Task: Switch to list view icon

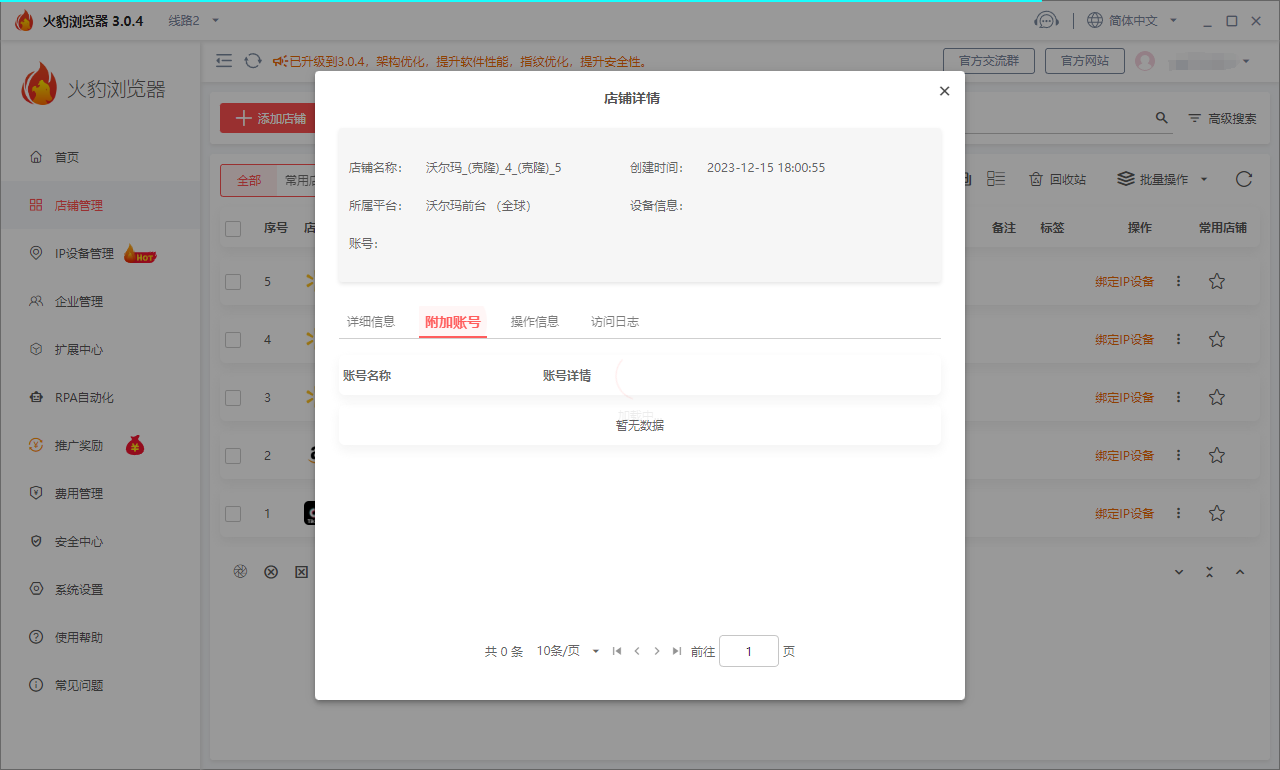Action: [x=995, y=179]
